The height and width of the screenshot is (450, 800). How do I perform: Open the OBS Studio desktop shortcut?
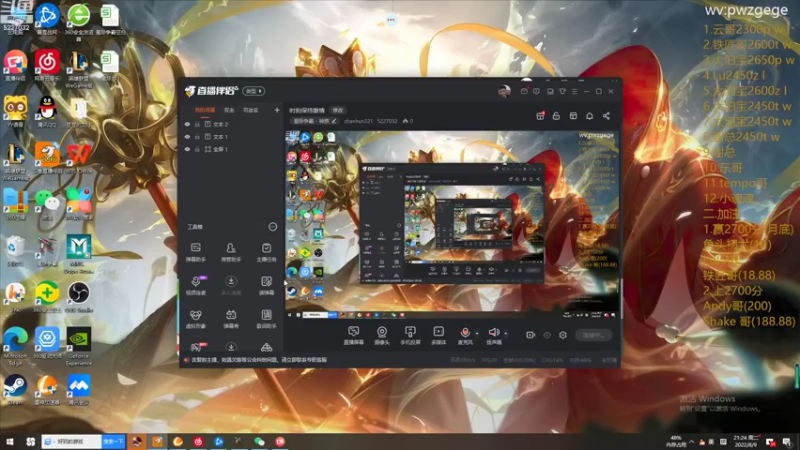pyautogui.click(x=78, y=297)
